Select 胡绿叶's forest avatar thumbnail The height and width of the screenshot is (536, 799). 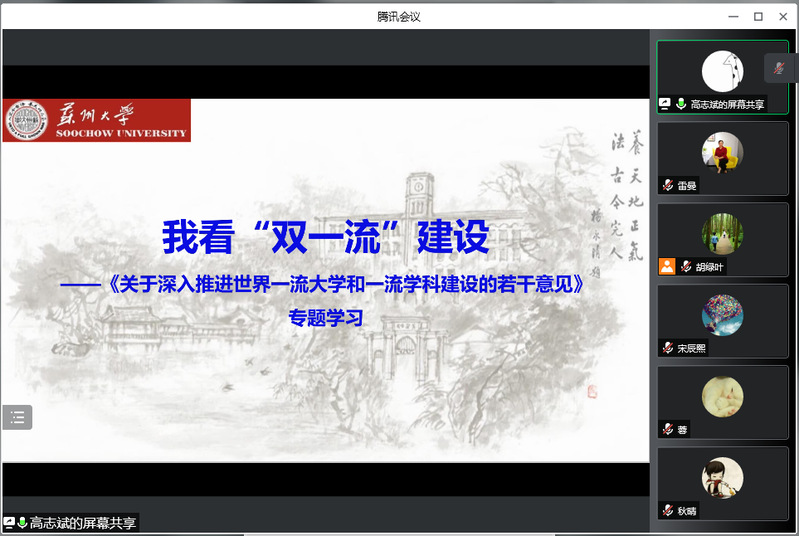722,234
